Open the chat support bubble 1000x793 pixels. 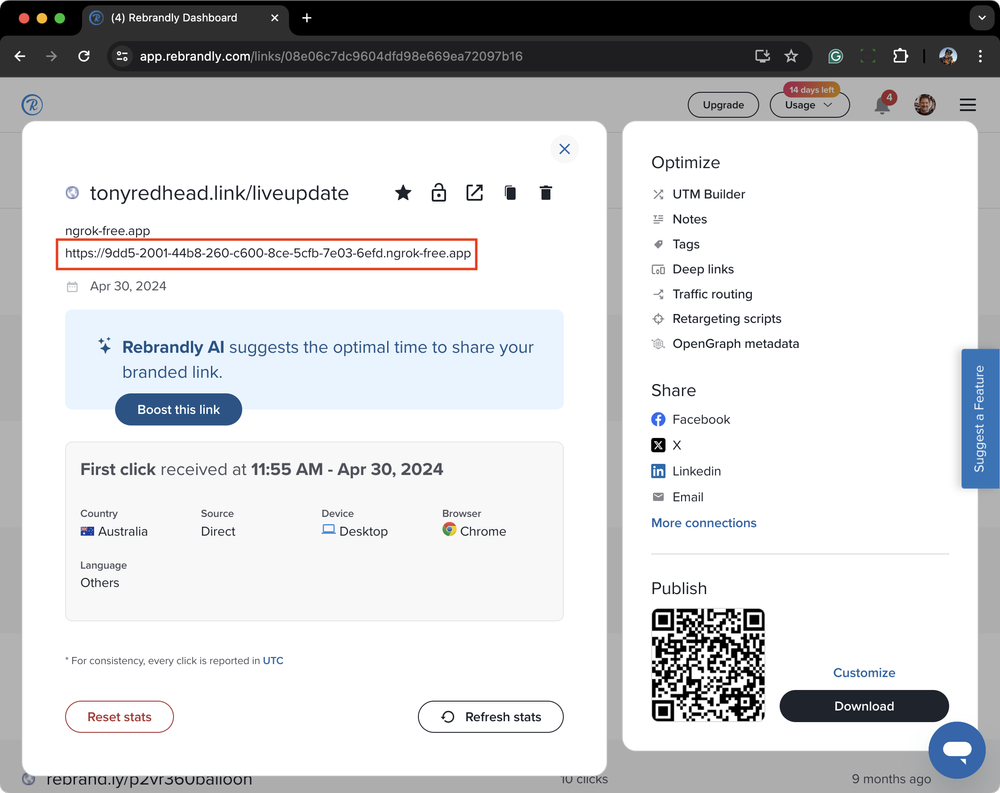pos(957,750)
